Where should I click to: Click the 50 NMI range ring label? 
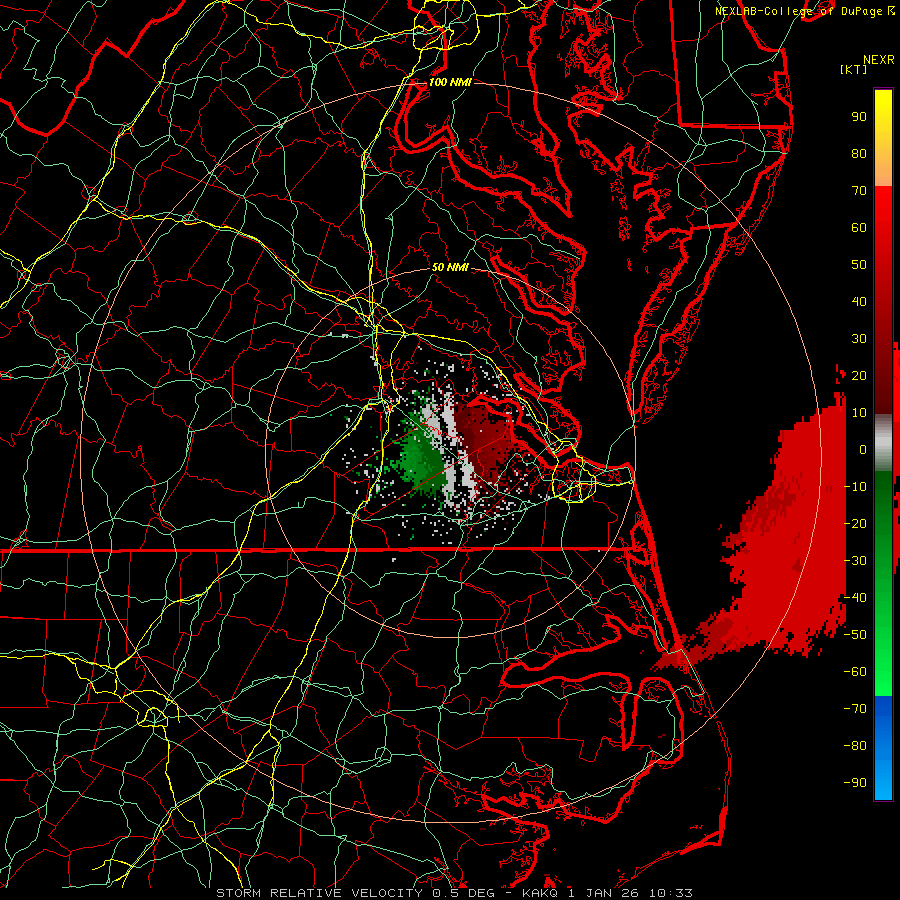pos(449,267)
